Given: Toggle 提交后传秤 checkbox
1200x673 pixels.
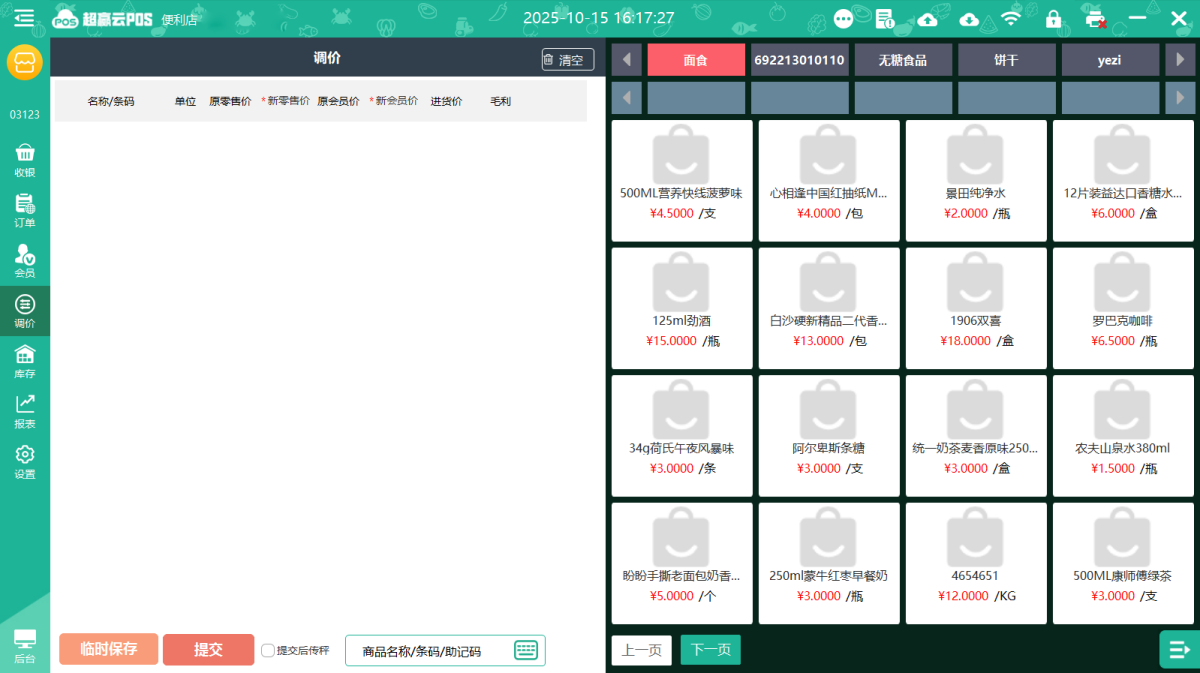Looking at the screenshot, I should pyautogui.click(x=268, y=651).
